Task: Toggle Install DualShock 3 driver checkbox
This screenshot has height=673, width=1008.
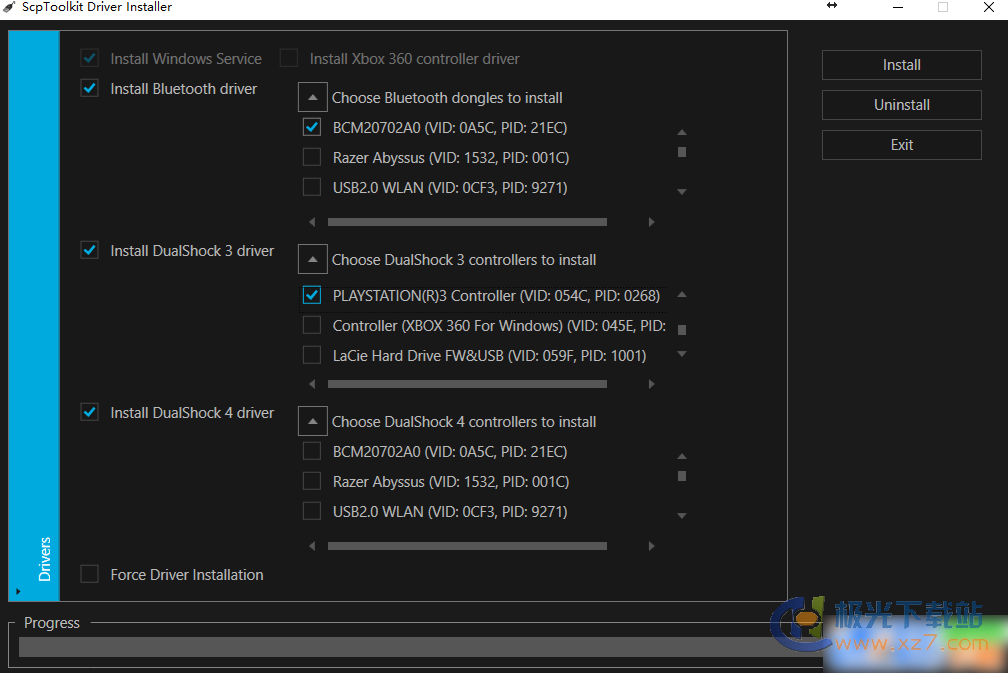Action: point(90,250)
